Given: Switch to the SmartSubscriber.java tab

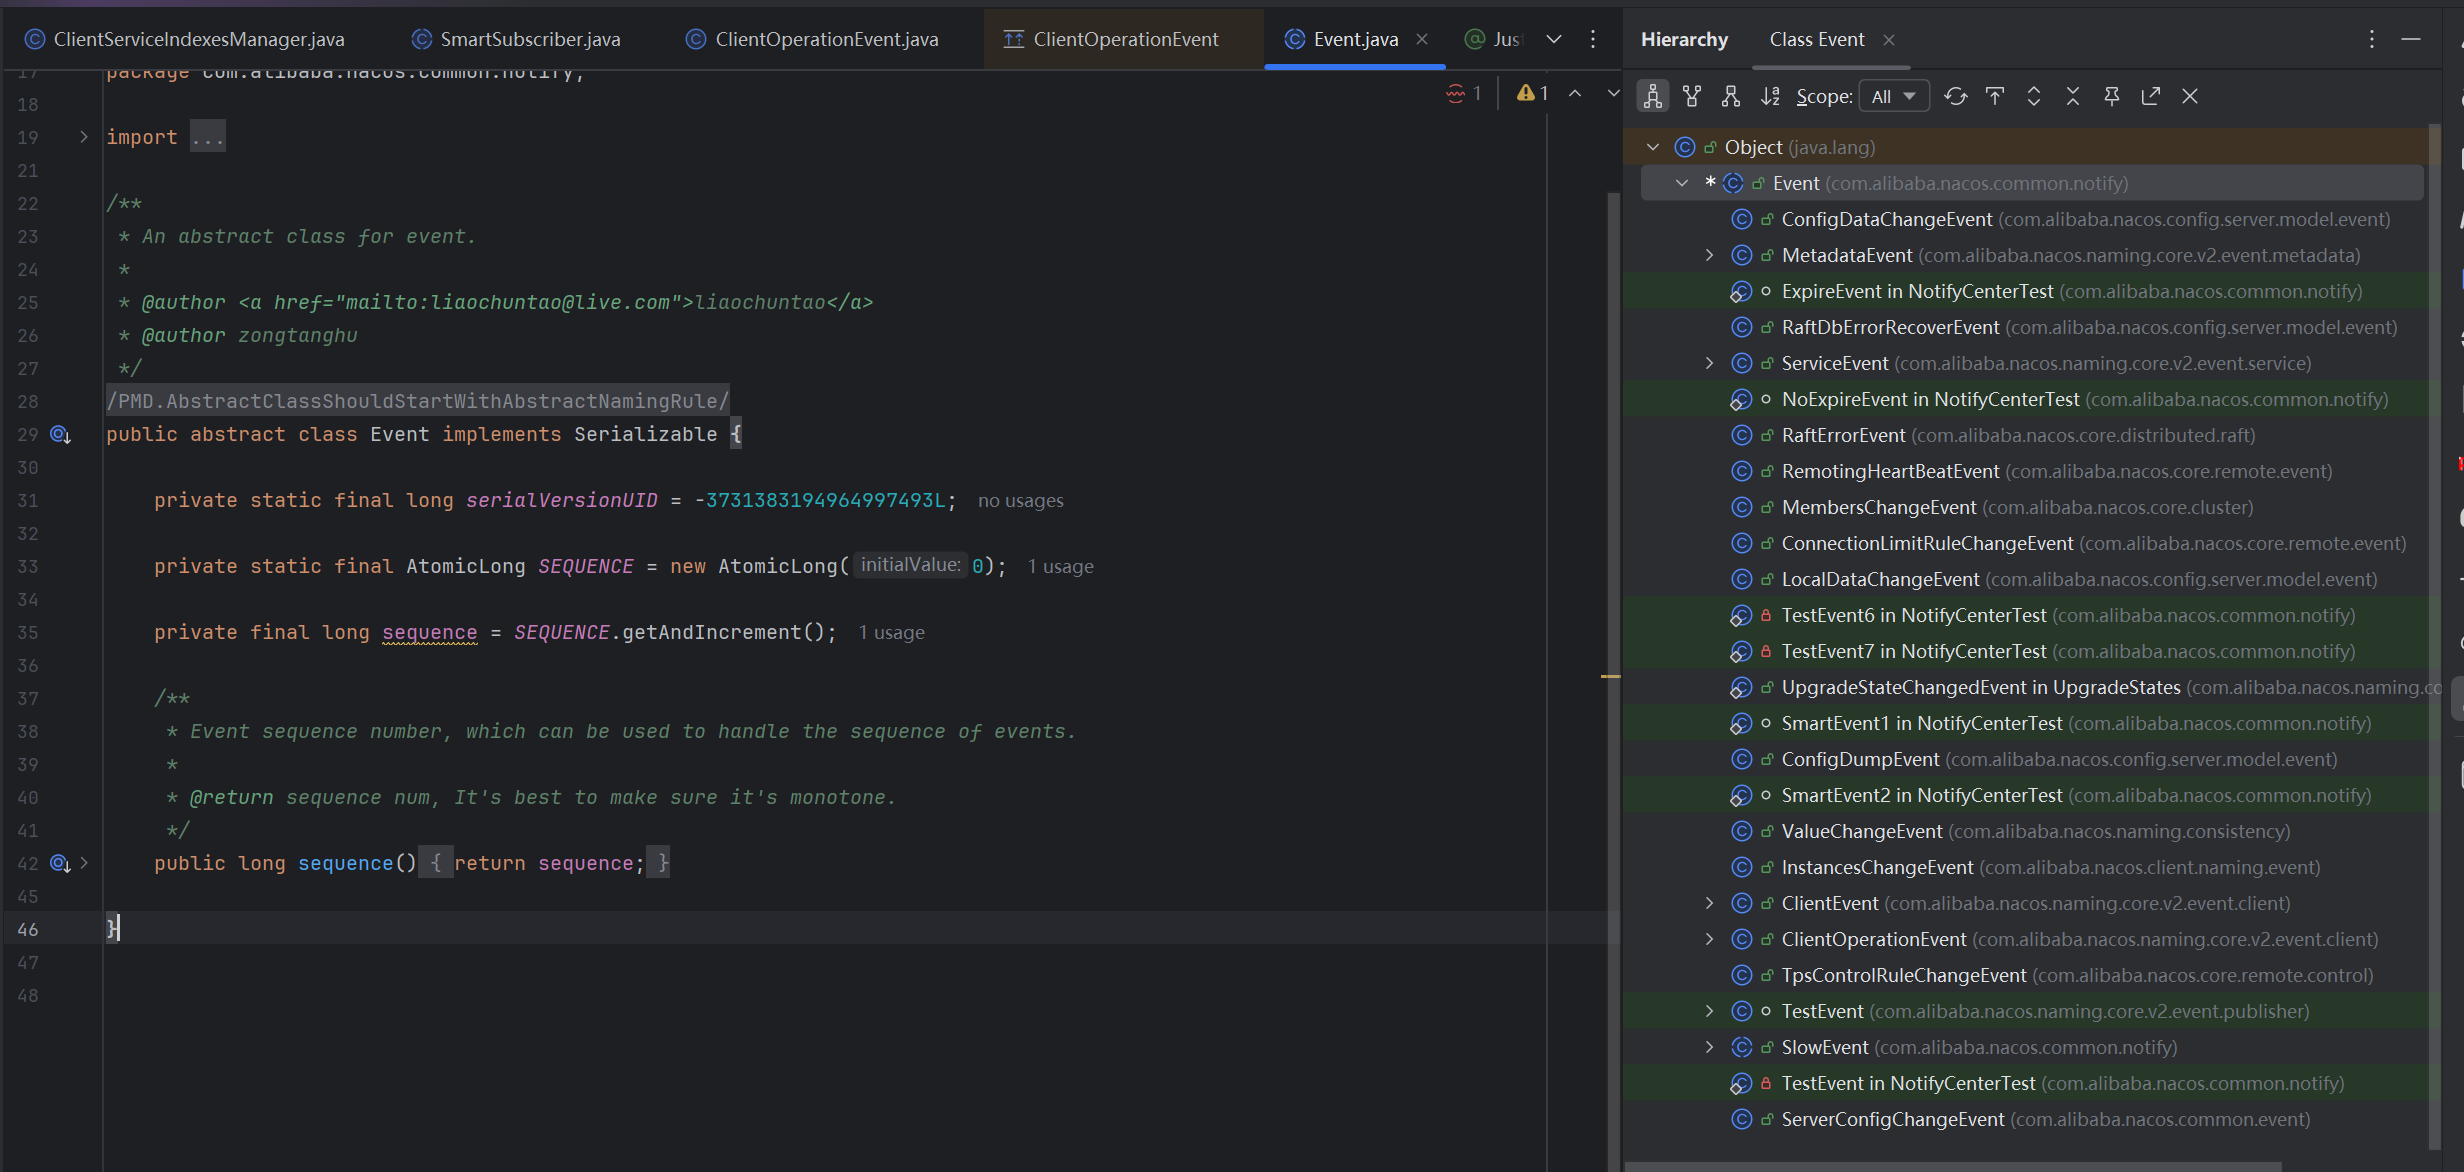Looking at the screenshot, I should point(530,39).
